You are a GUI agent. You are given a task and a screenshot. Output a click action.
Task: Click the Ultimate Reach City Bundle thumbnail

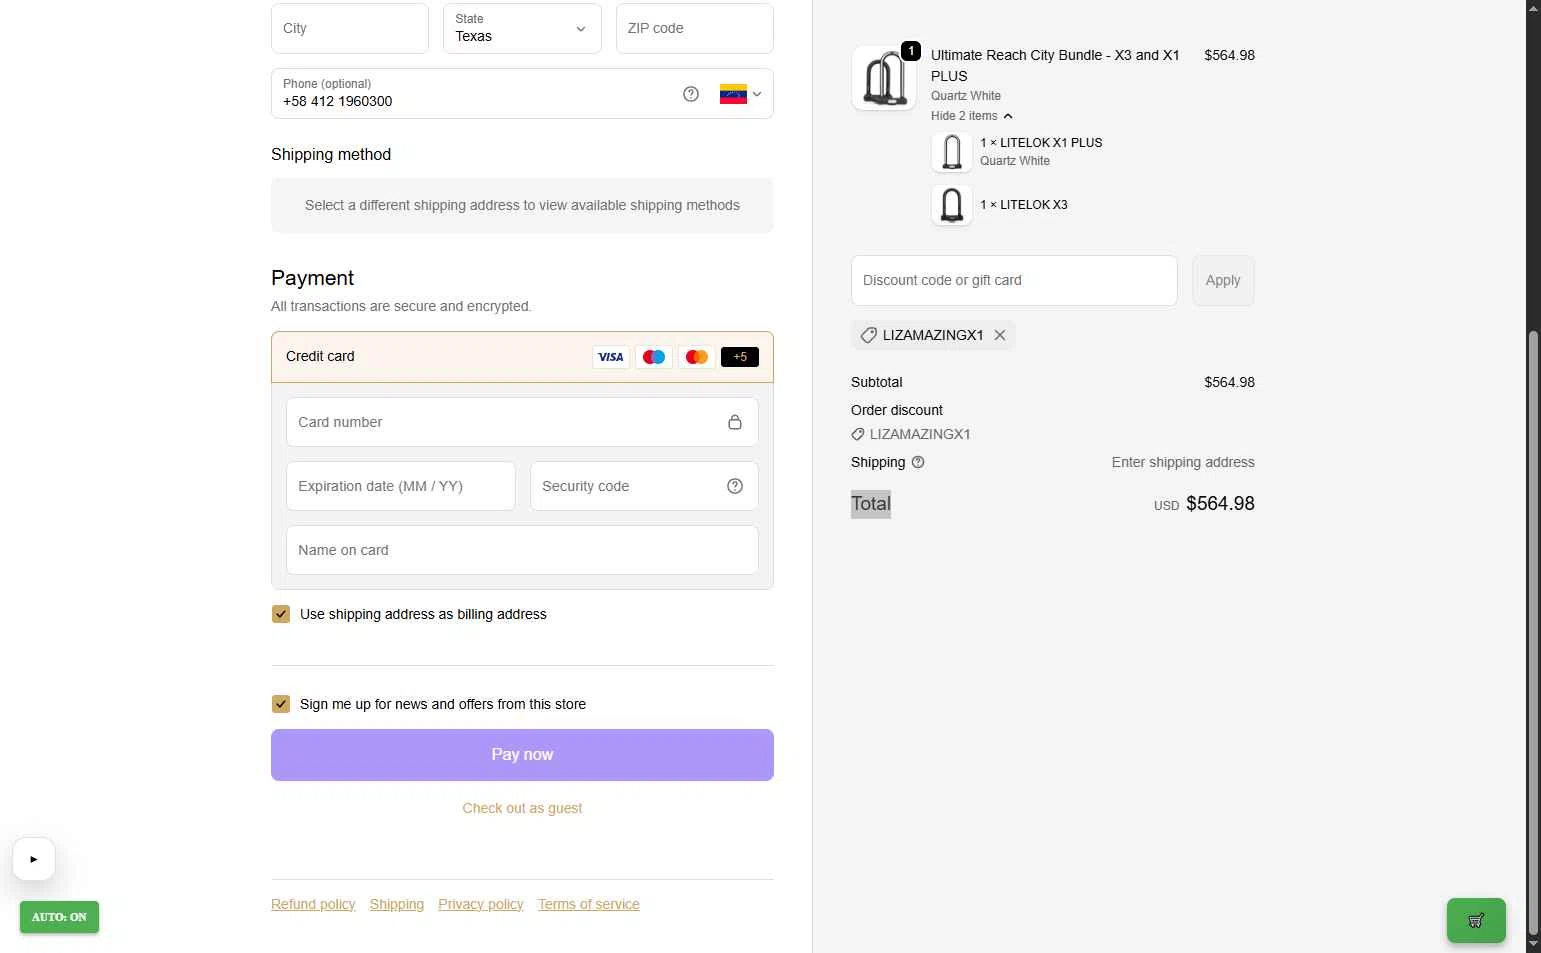click(x=884, y=77)
